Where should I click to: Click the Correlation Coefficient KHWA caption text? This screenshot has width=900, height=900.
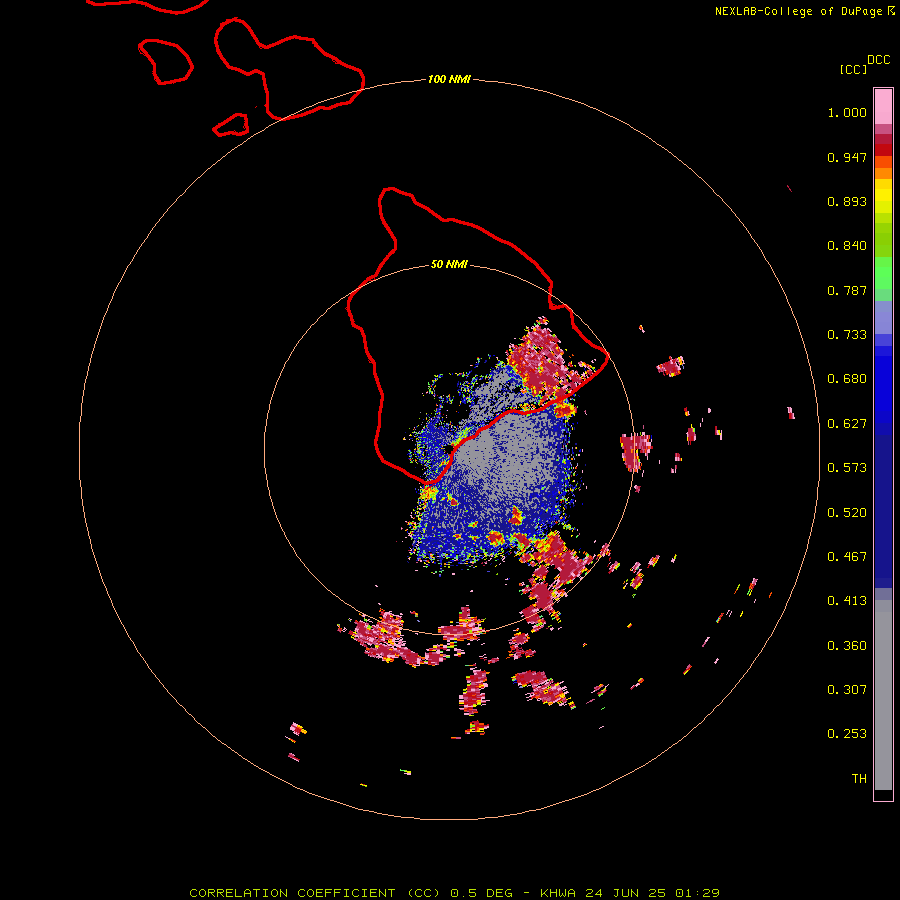click(454, 893)
